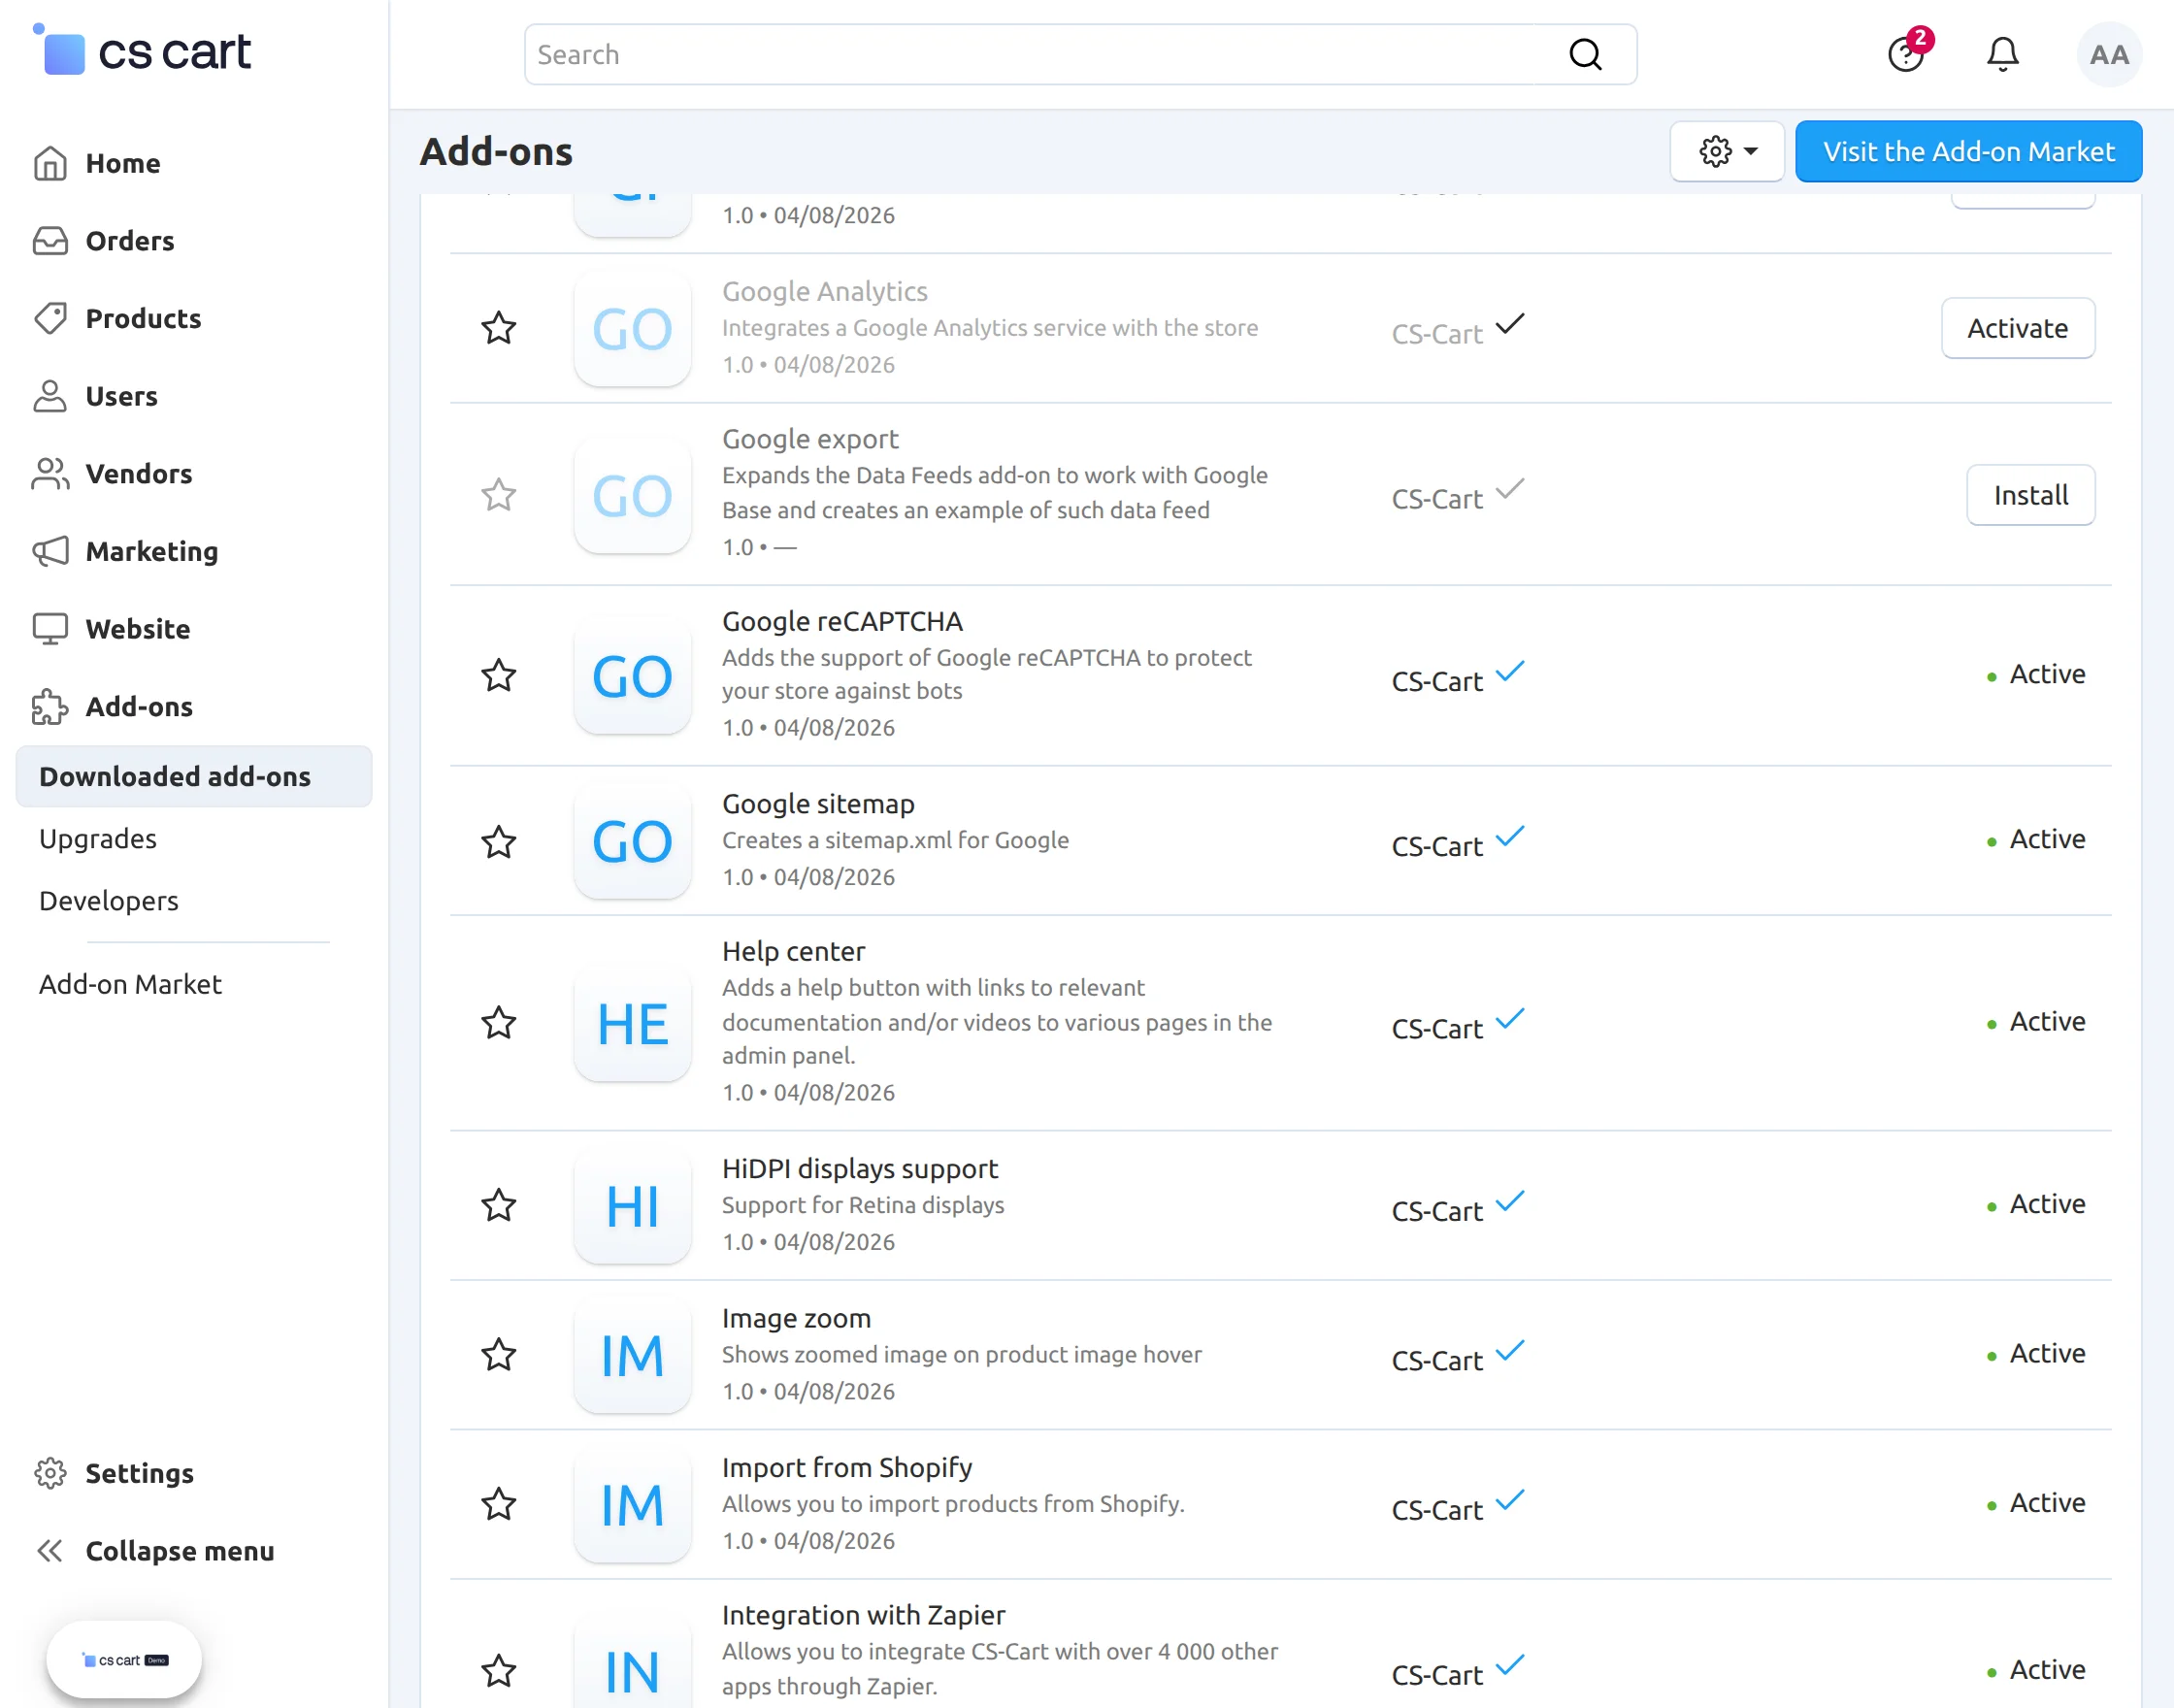Viewport: 2174px width, 1708px height.
Task: Click the Vendors people icon
Action: click(x=50, y=474)
